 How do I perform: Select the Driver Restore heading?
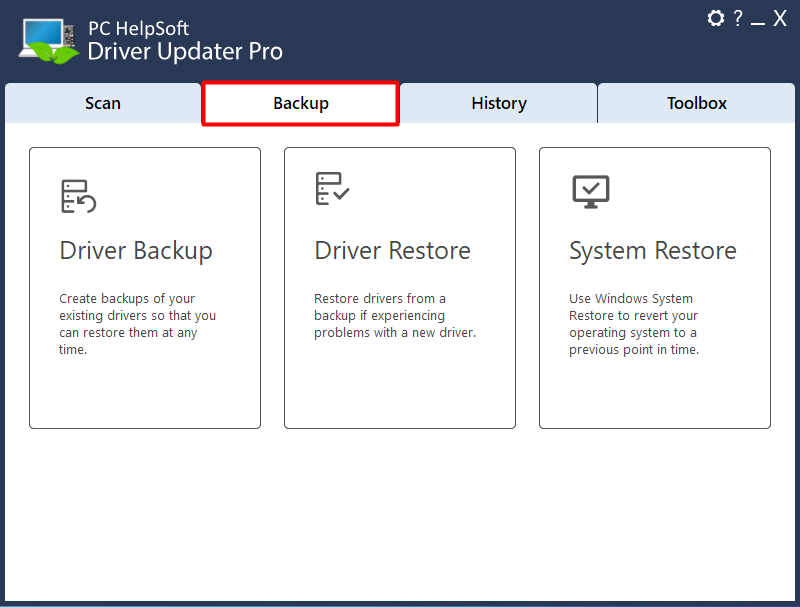pos(392,250)
